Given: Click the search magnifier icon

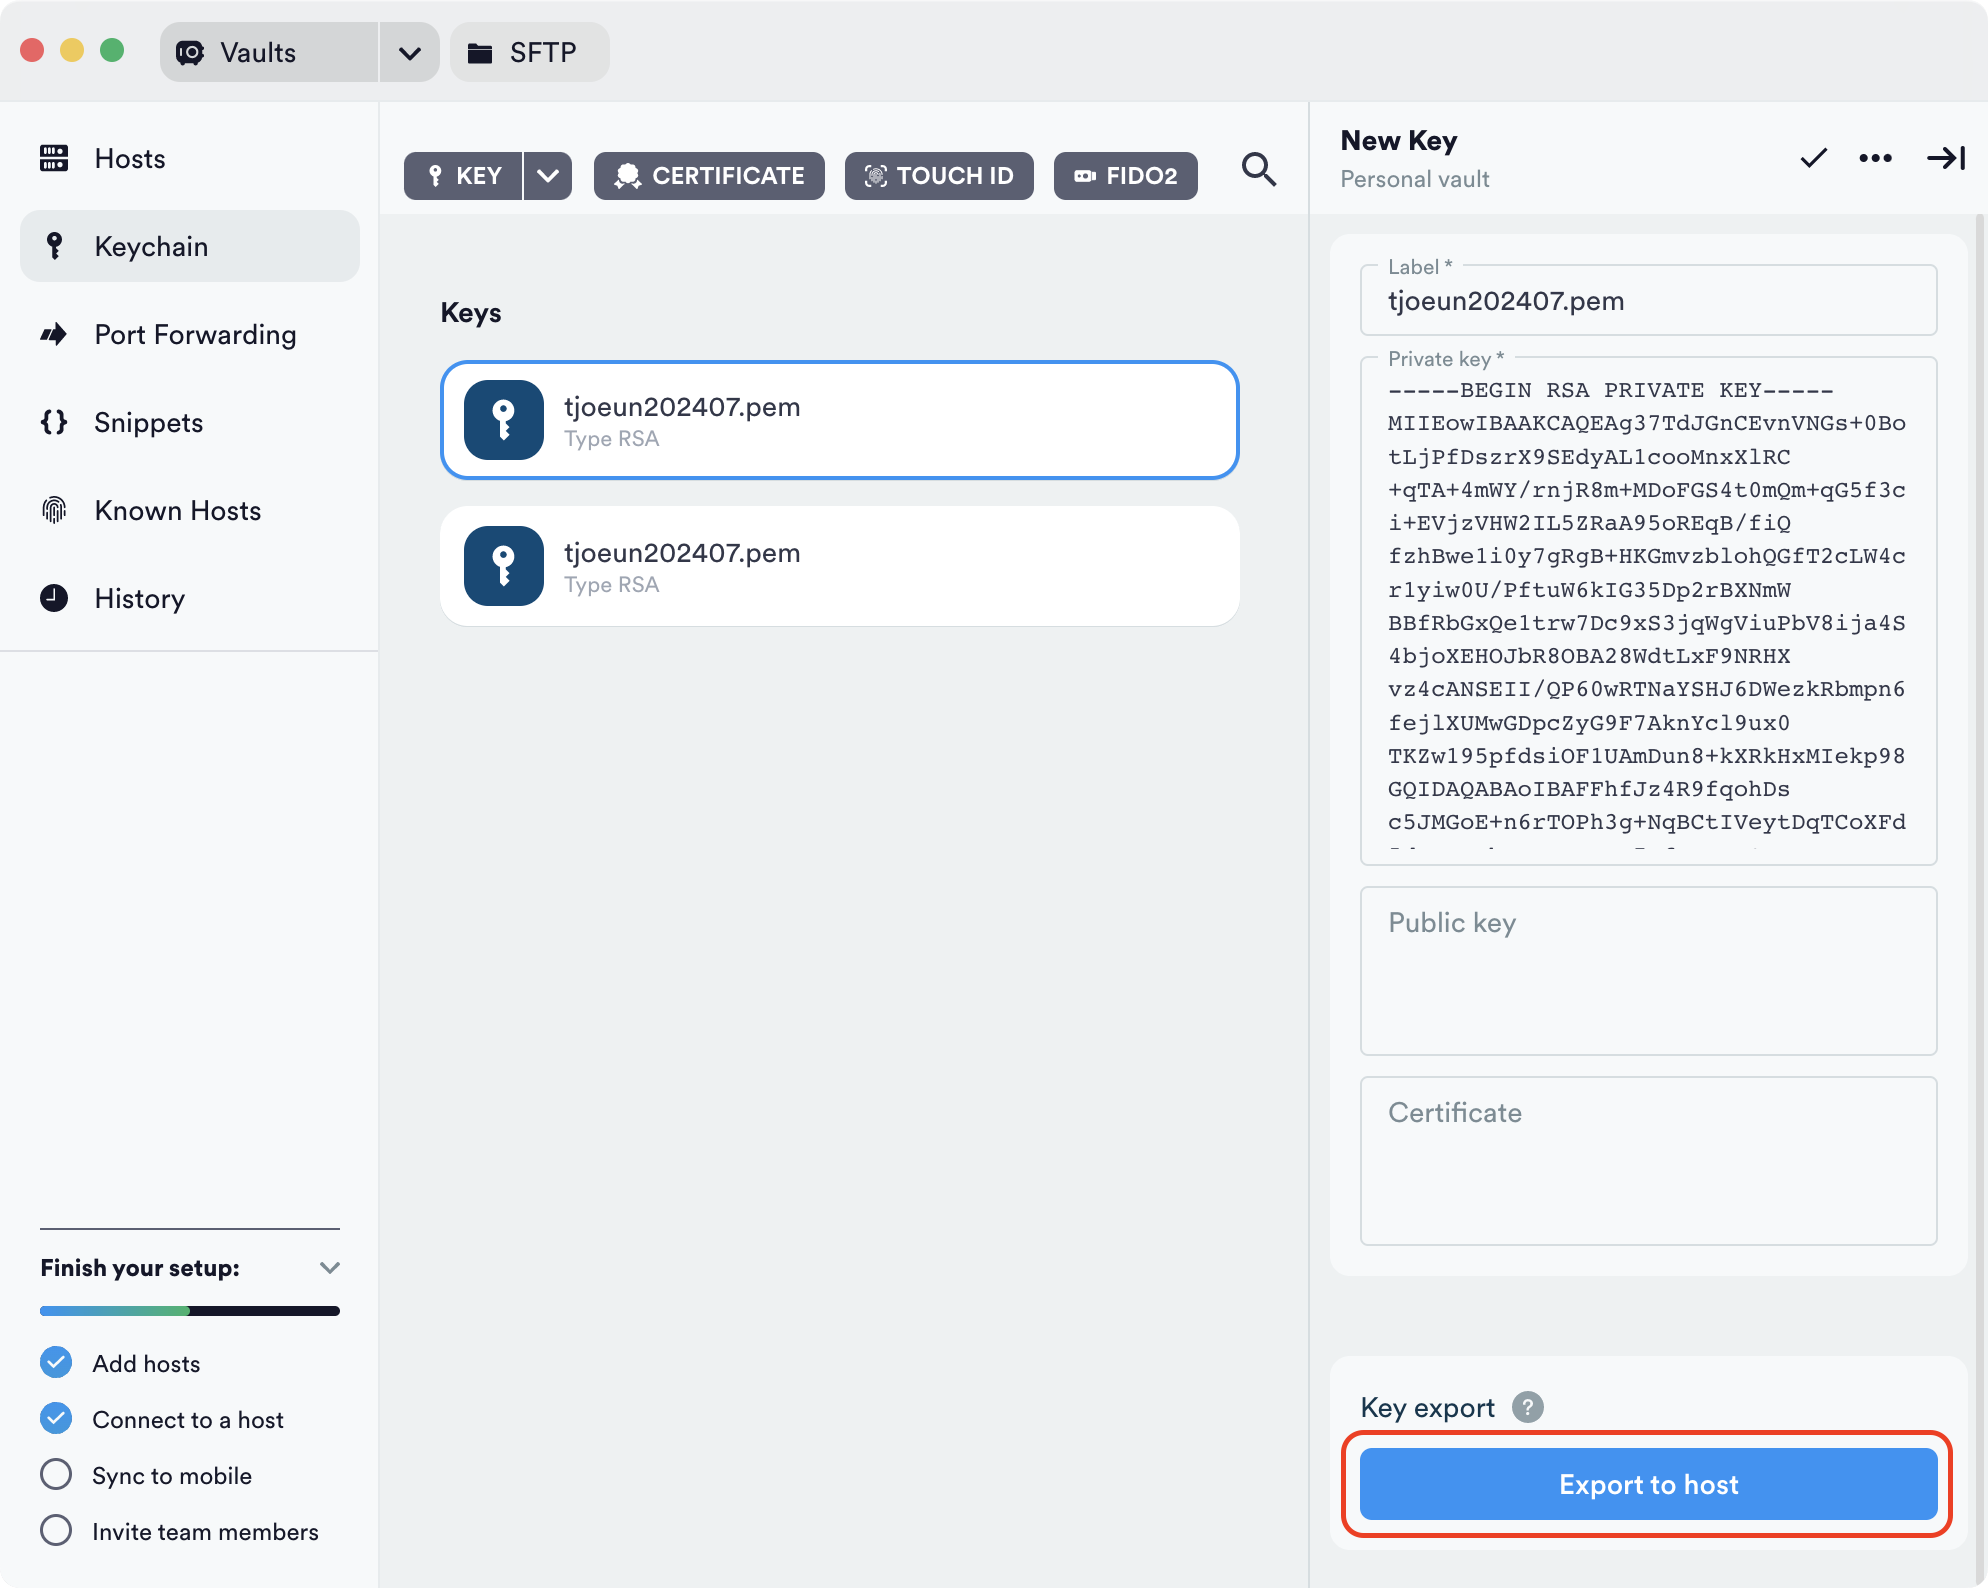Looking at the screenshot, I should click(x=1258, y=170).
